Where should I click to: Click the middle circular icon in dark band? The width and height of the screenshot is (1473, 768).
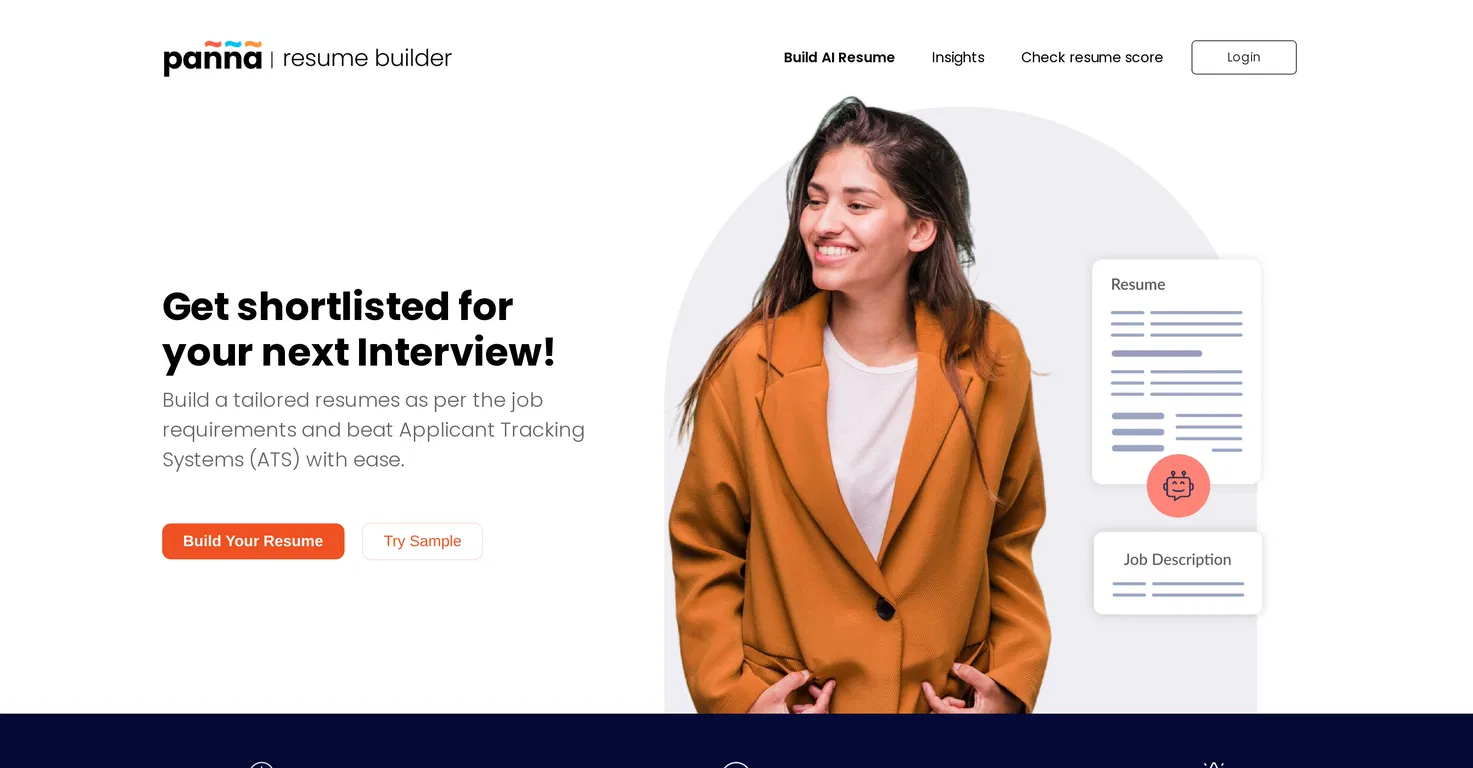(736, 765)
